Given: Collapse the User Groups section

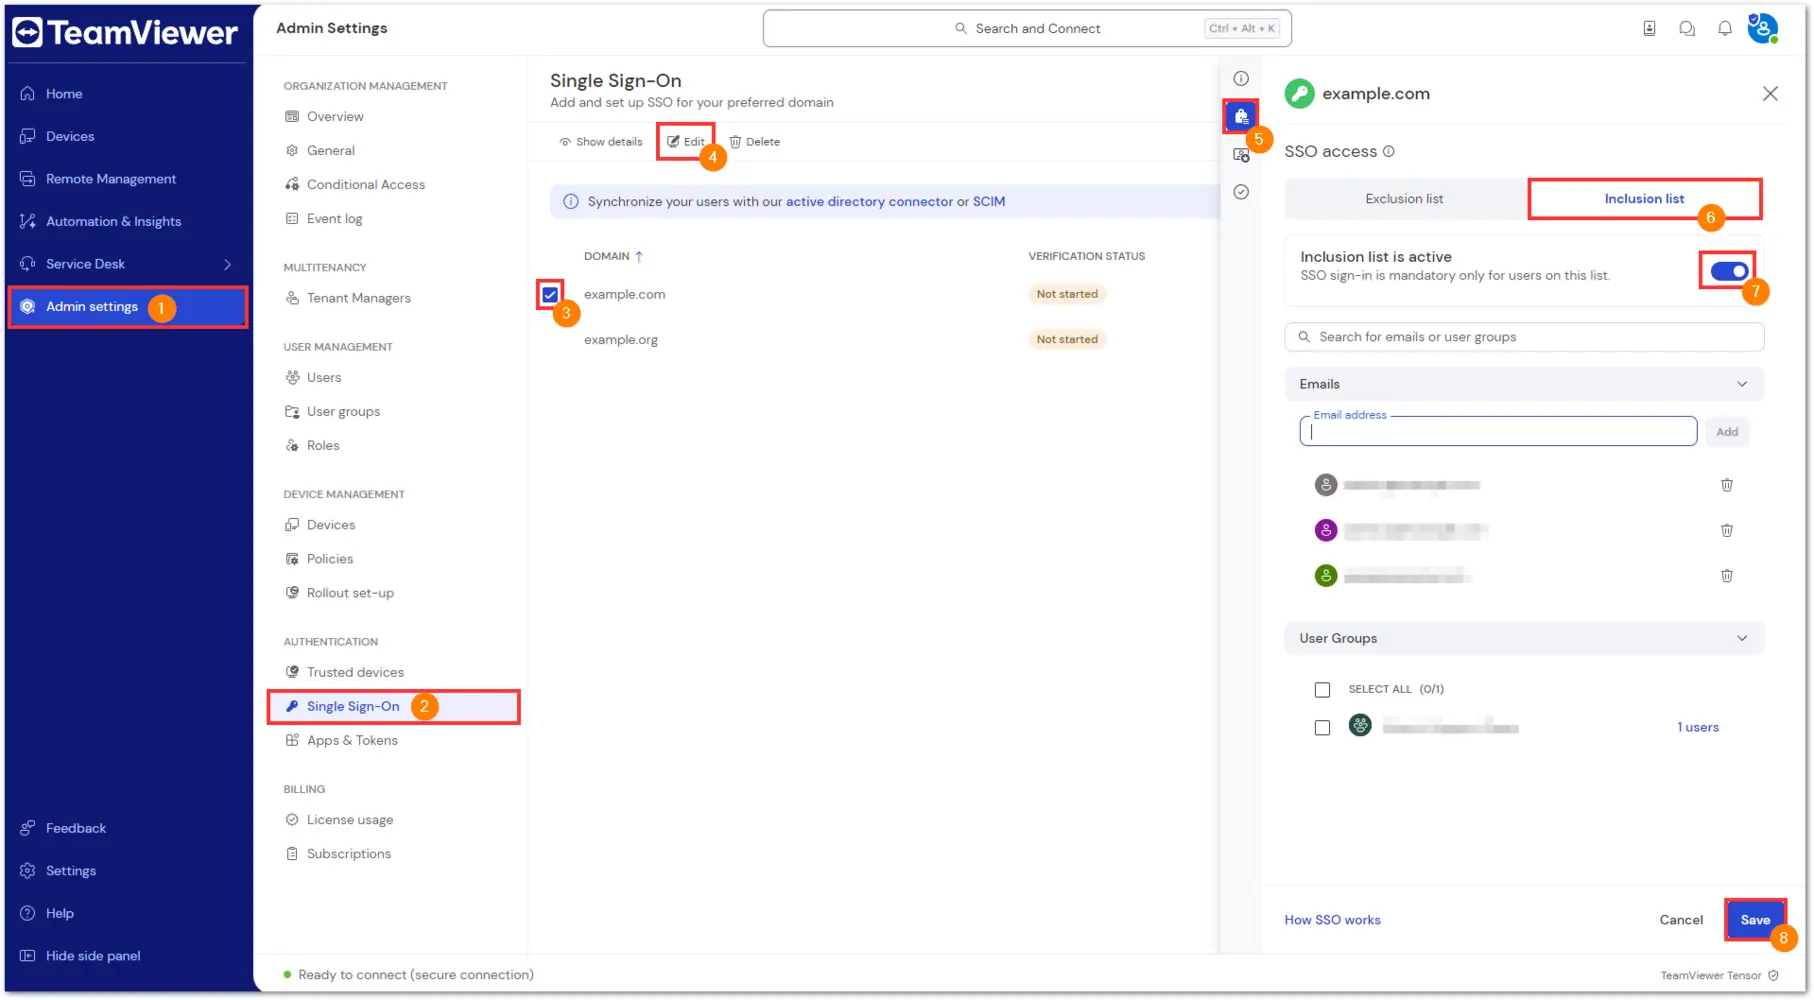Looking at the screenshot, I should [x=1742, y=638].
